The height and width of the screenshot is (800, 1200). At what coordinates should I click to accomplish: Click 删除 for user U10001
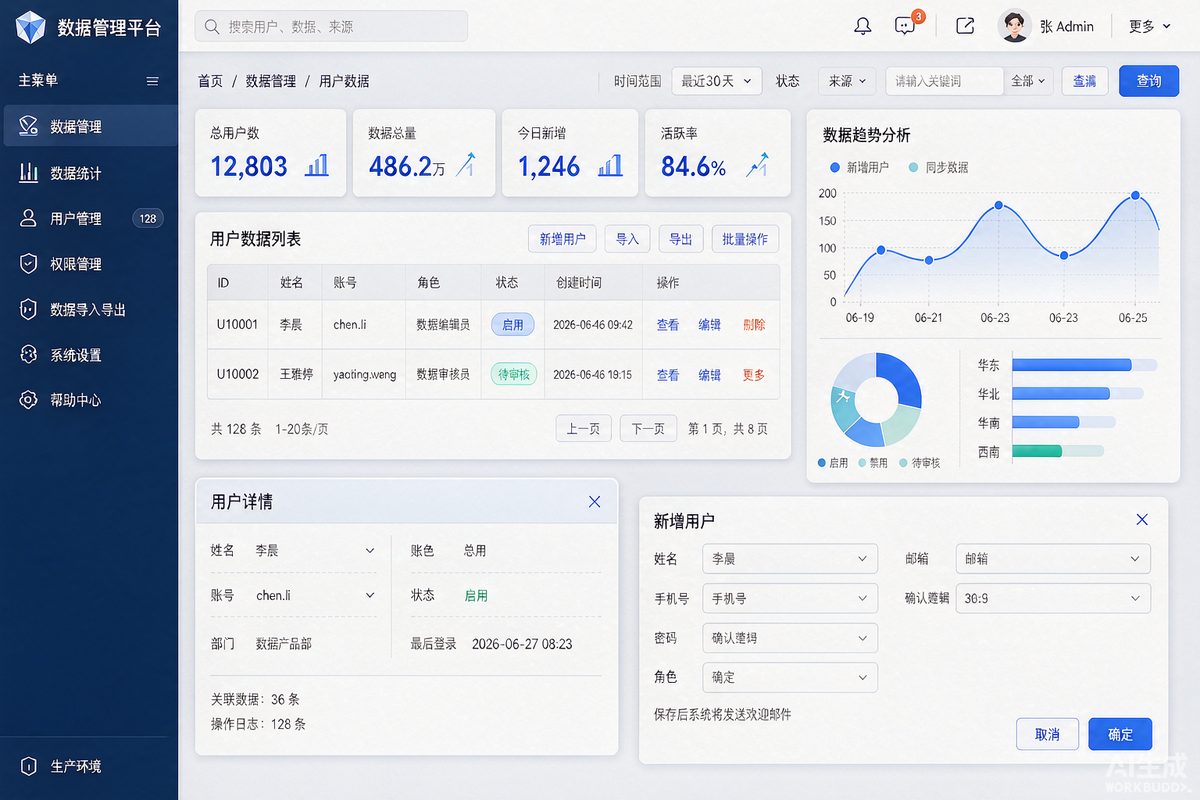754,324
